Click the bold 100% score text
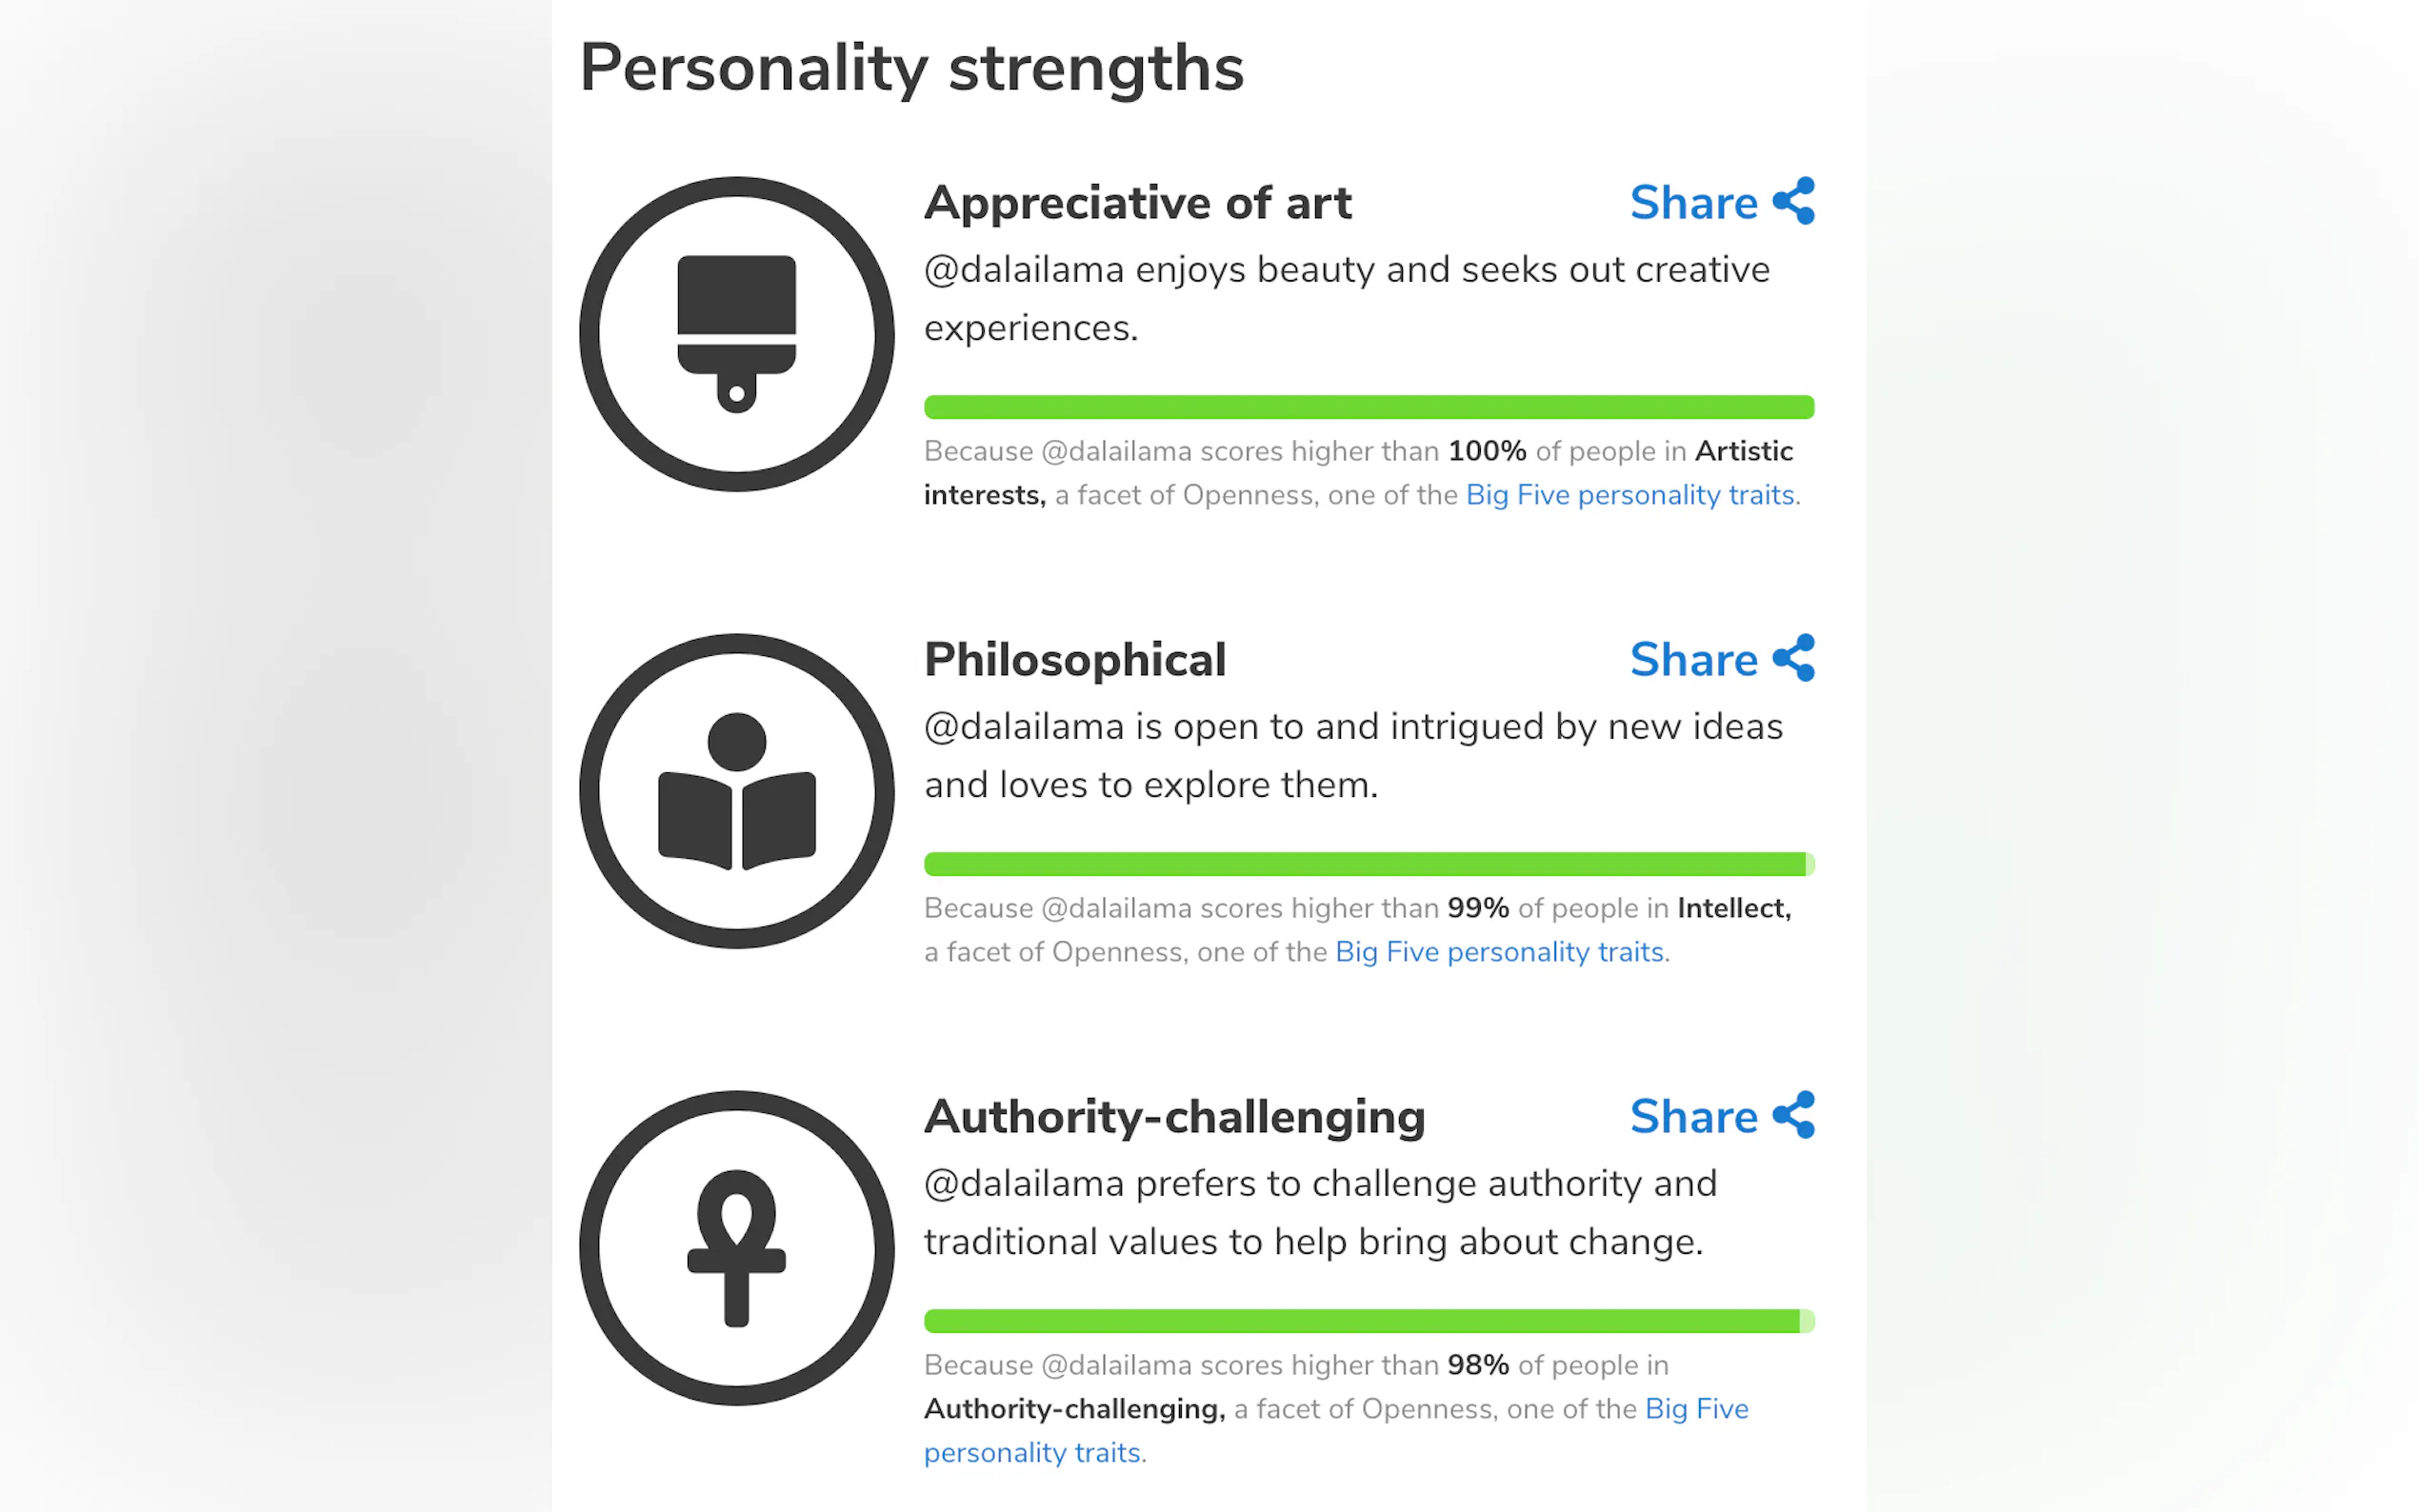 pos(1486,451)
